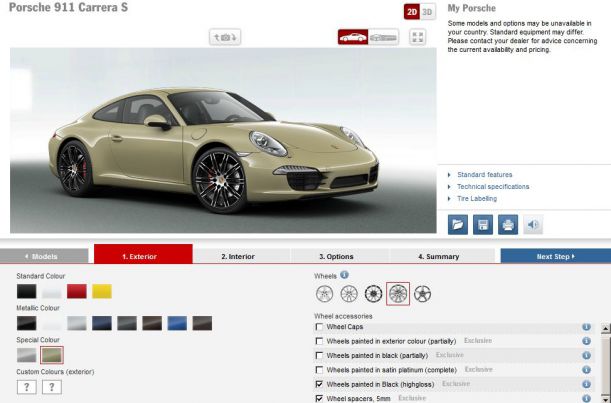
Task: Pick the silver special colour swatch
Action: [x=26, y=355]
